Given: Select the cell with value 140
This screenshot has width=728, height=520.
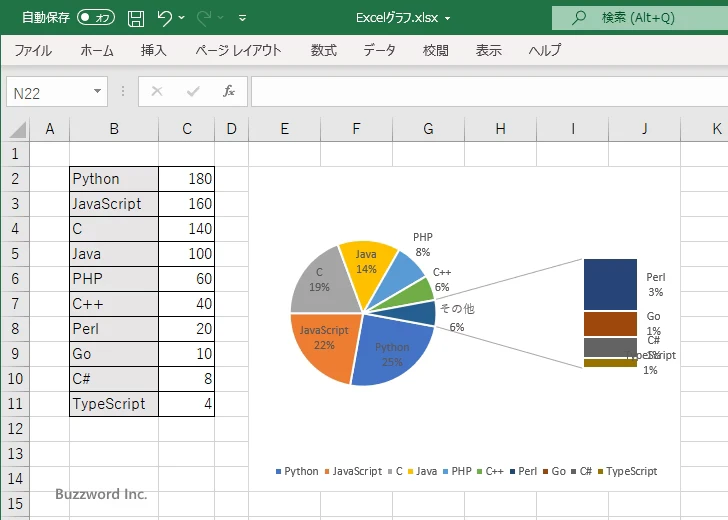Looking at the screenshot, I should point(187,229).
